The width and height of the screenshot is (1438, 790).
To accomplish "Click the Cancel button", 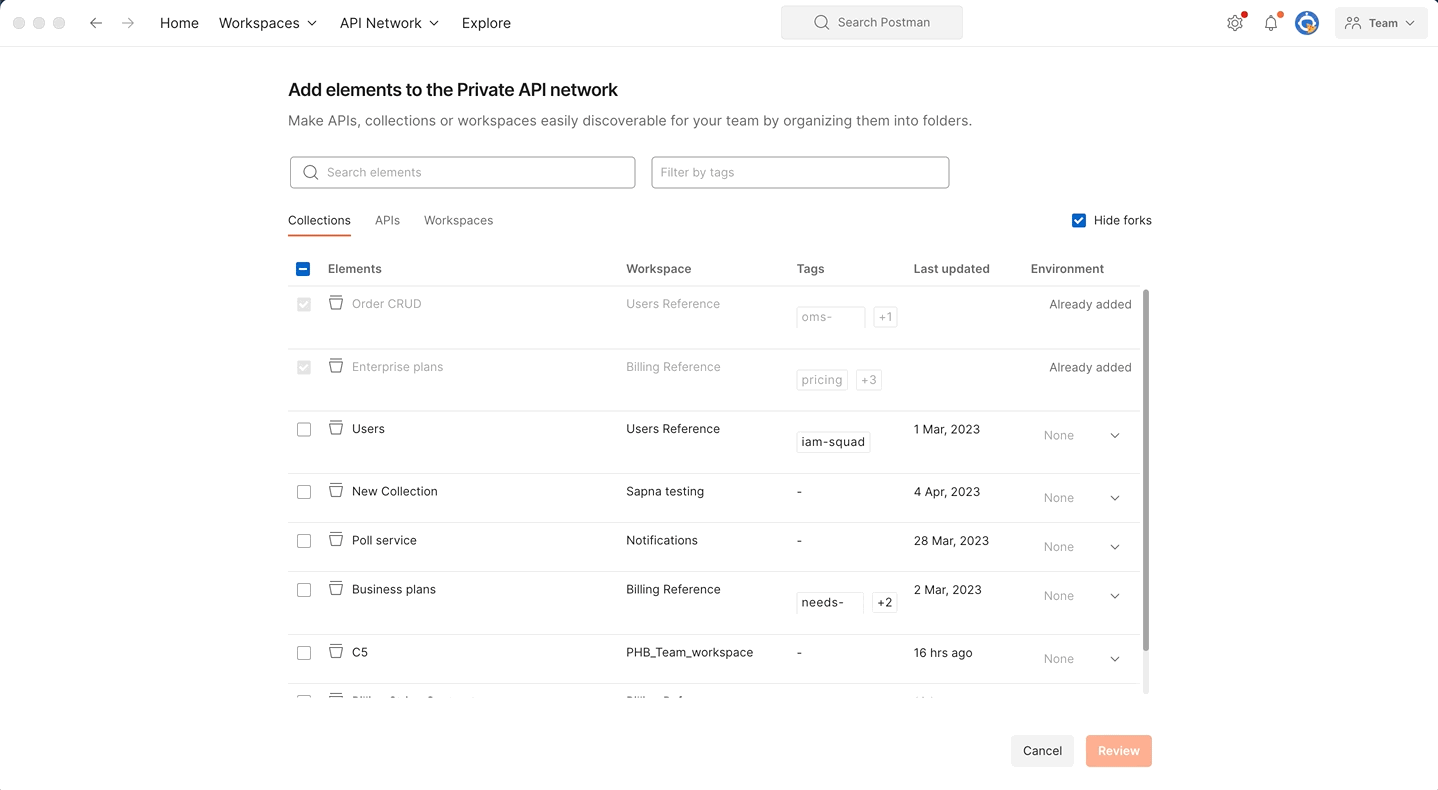I will coord(1042,751).
